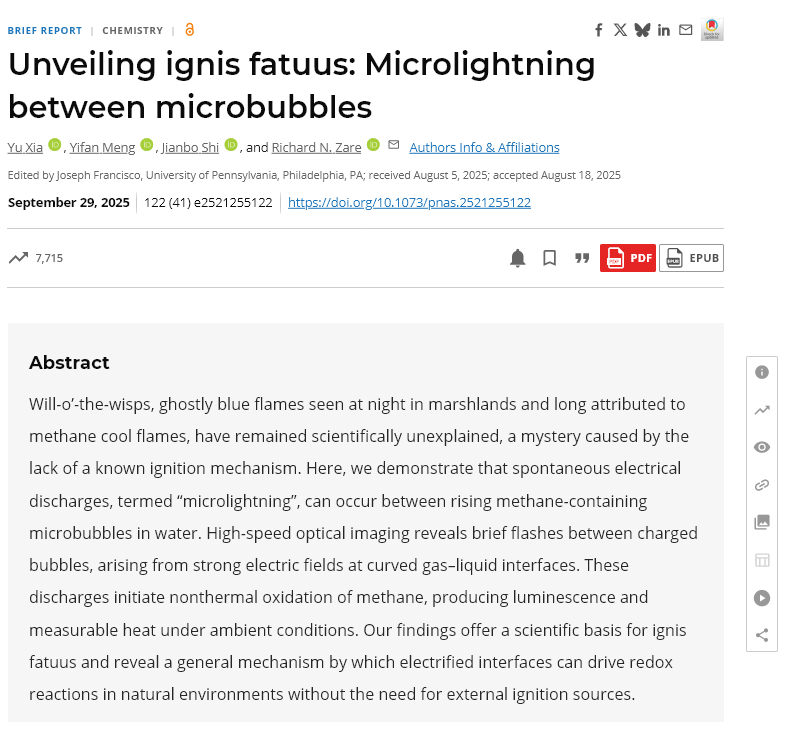Download the article as PDF
800x735 pixels.
tap(628, 258)
